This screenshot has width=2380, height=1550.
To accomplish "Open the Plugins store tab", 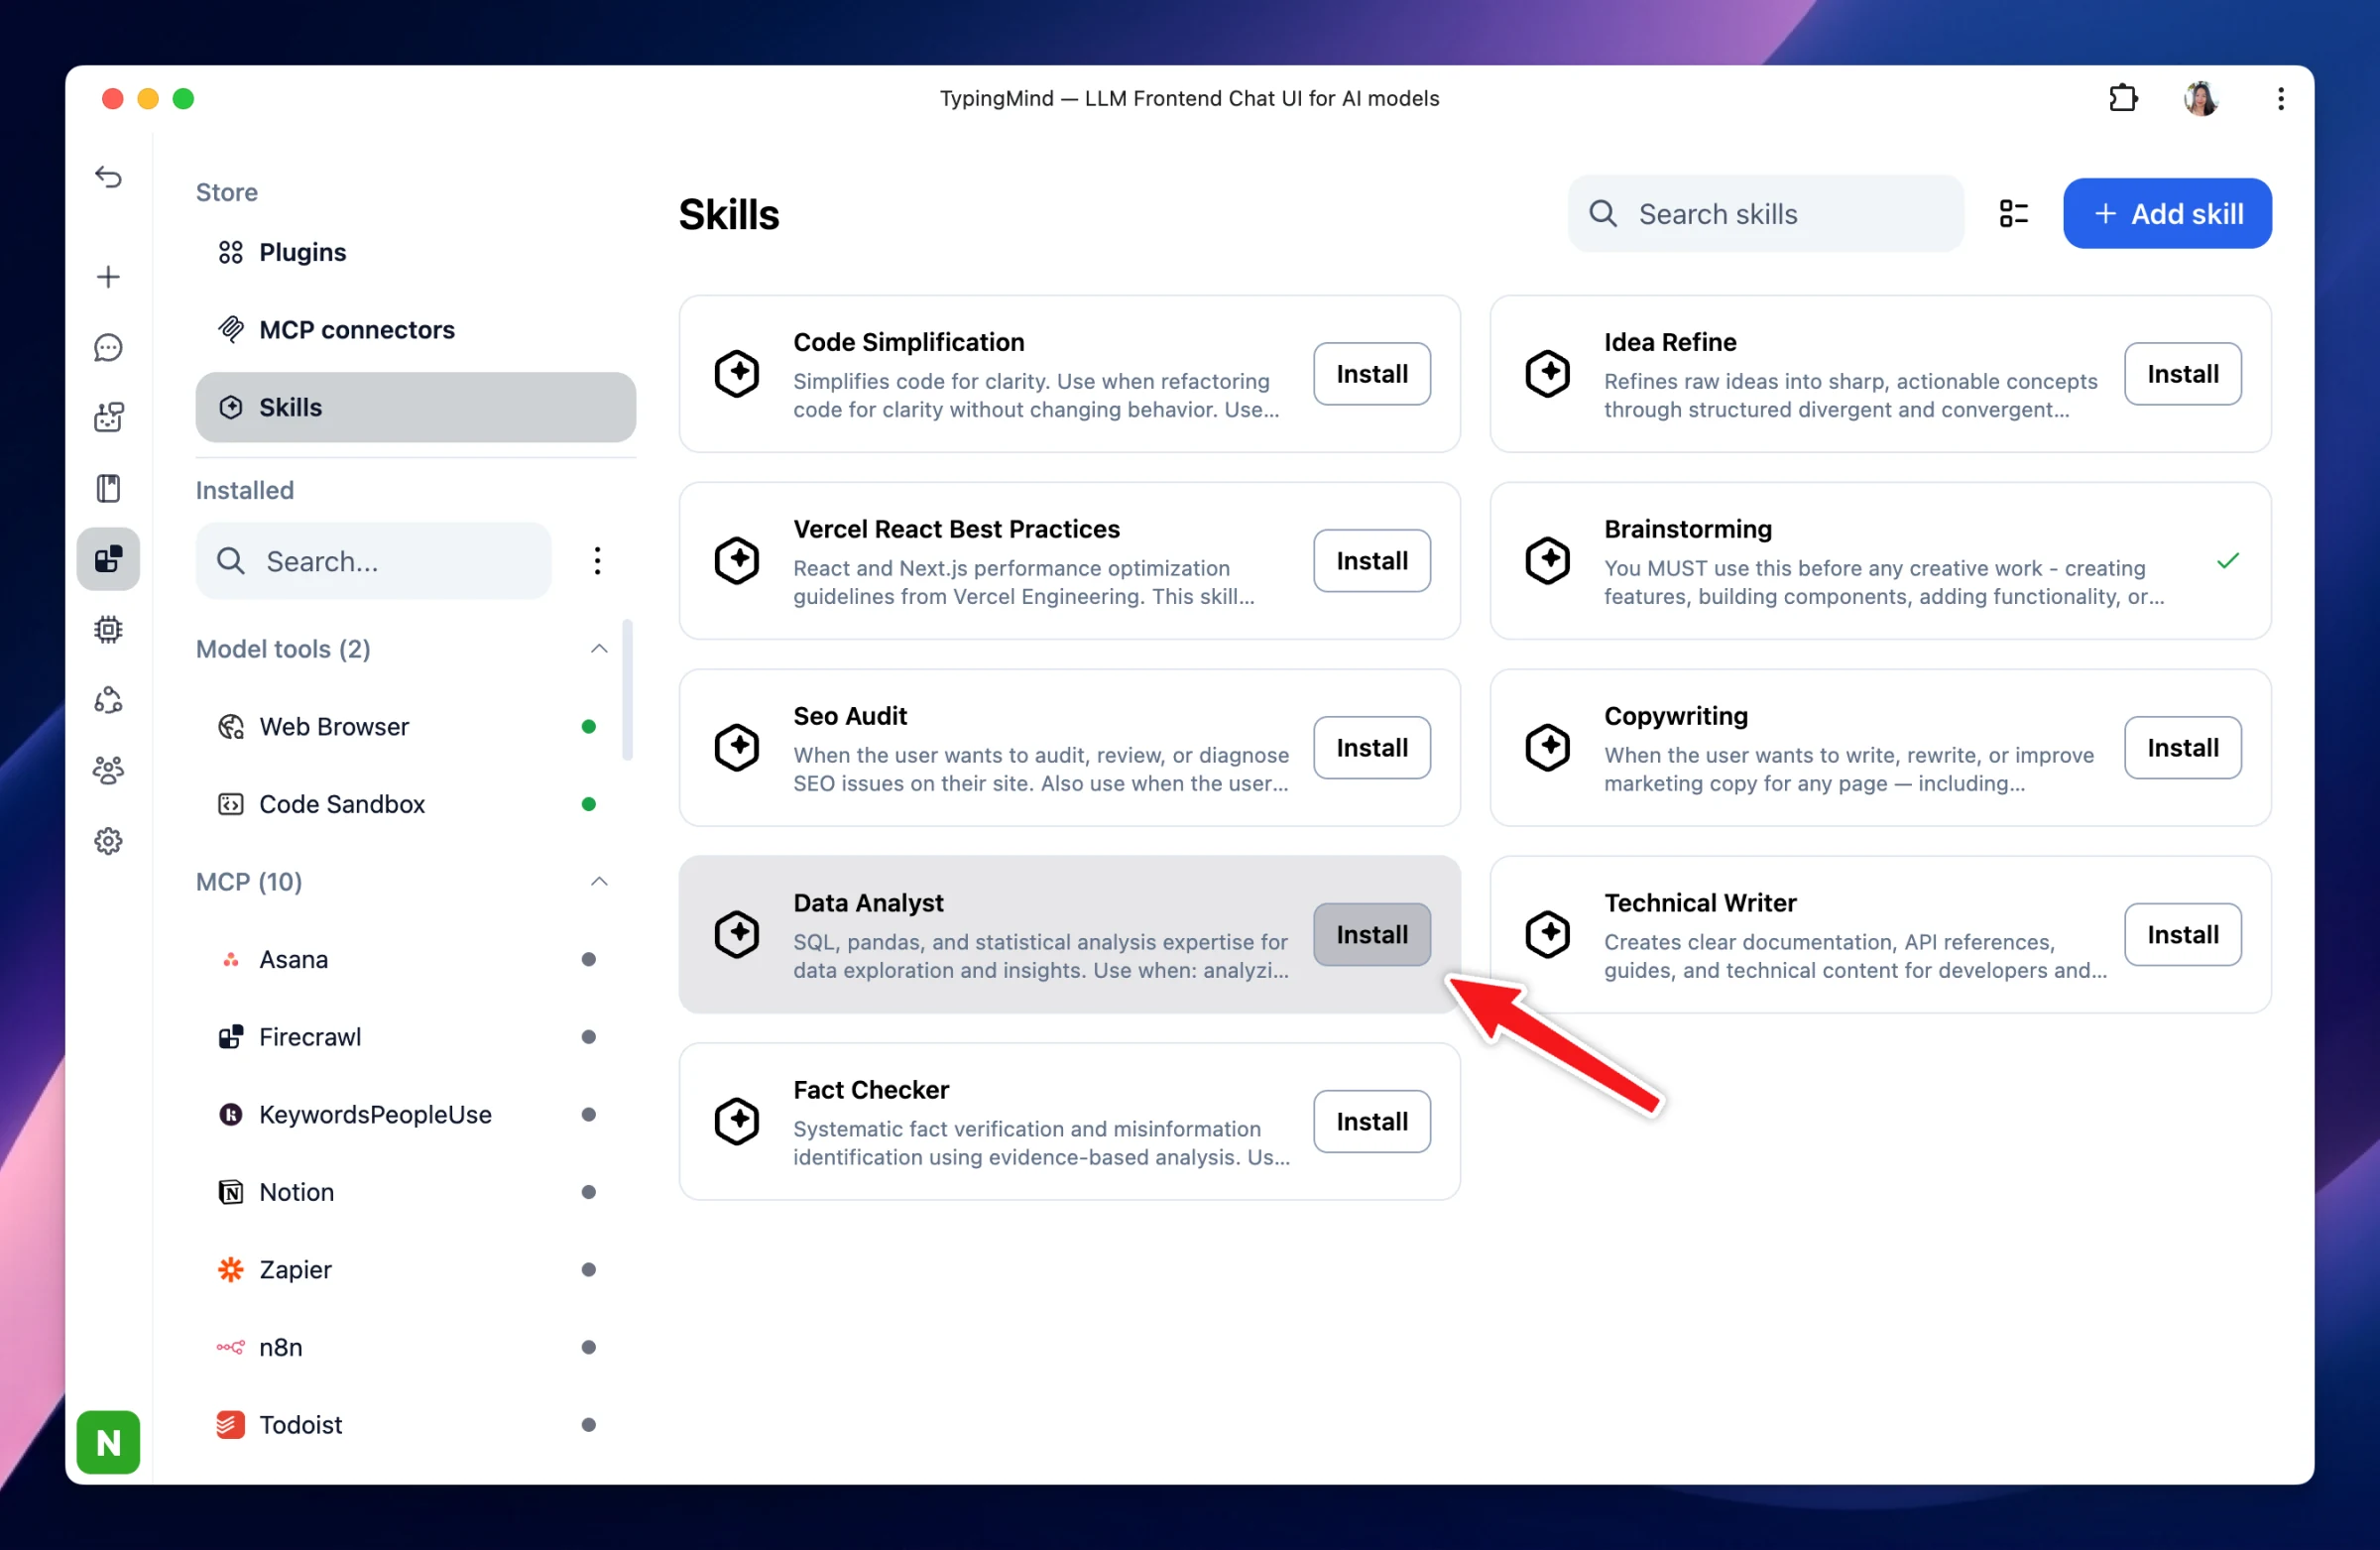I will (x=415, y=252).
